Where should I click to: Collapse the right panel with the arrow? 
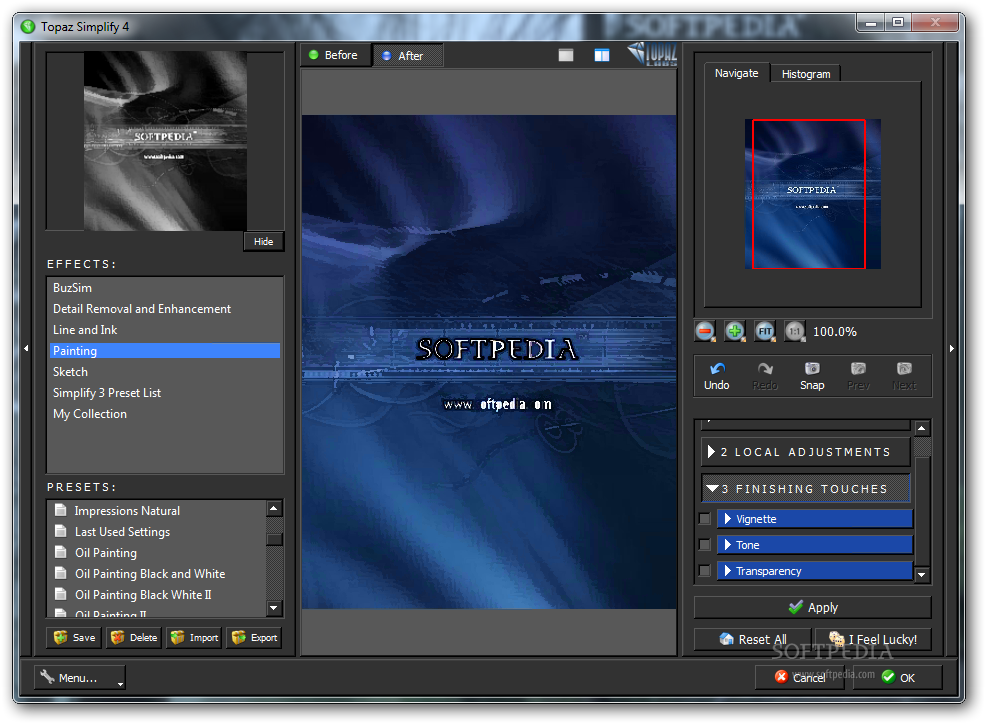pos(951,348)
